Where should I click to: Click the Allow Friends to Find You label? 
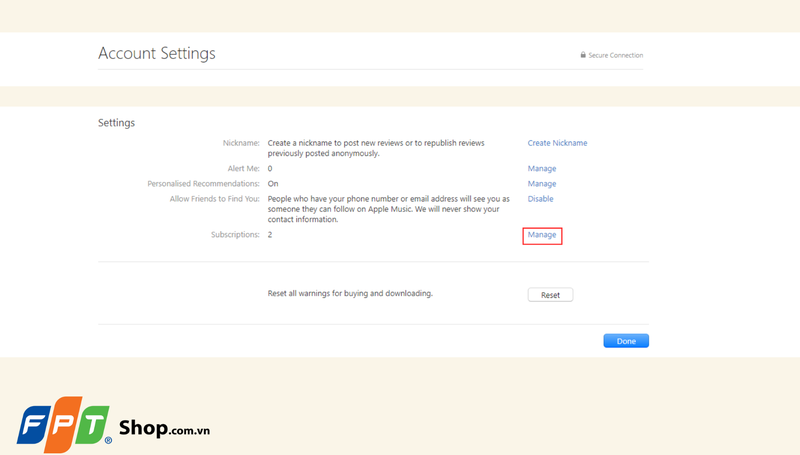215,199
